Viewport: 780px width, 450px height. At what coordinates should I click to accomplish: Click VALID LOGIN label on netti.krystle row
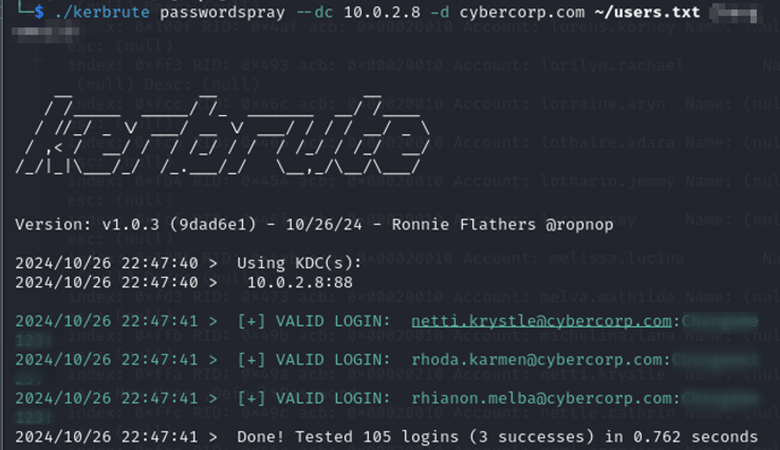(333, 321)
